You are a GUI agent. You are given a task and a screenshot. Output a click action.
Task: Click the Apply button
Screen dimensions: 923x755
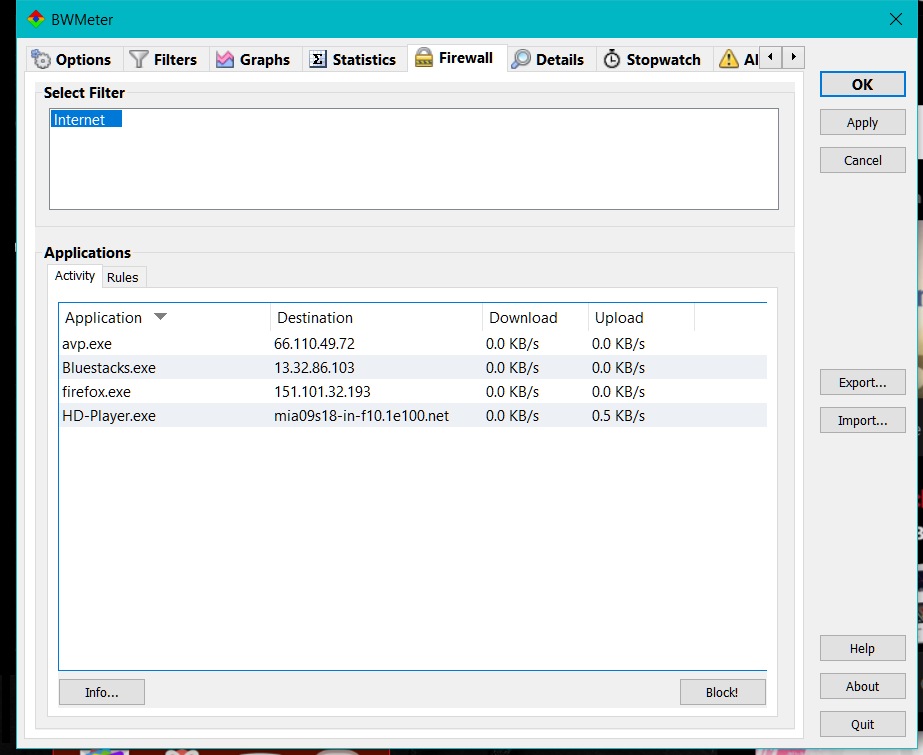(x=862, y=122)
